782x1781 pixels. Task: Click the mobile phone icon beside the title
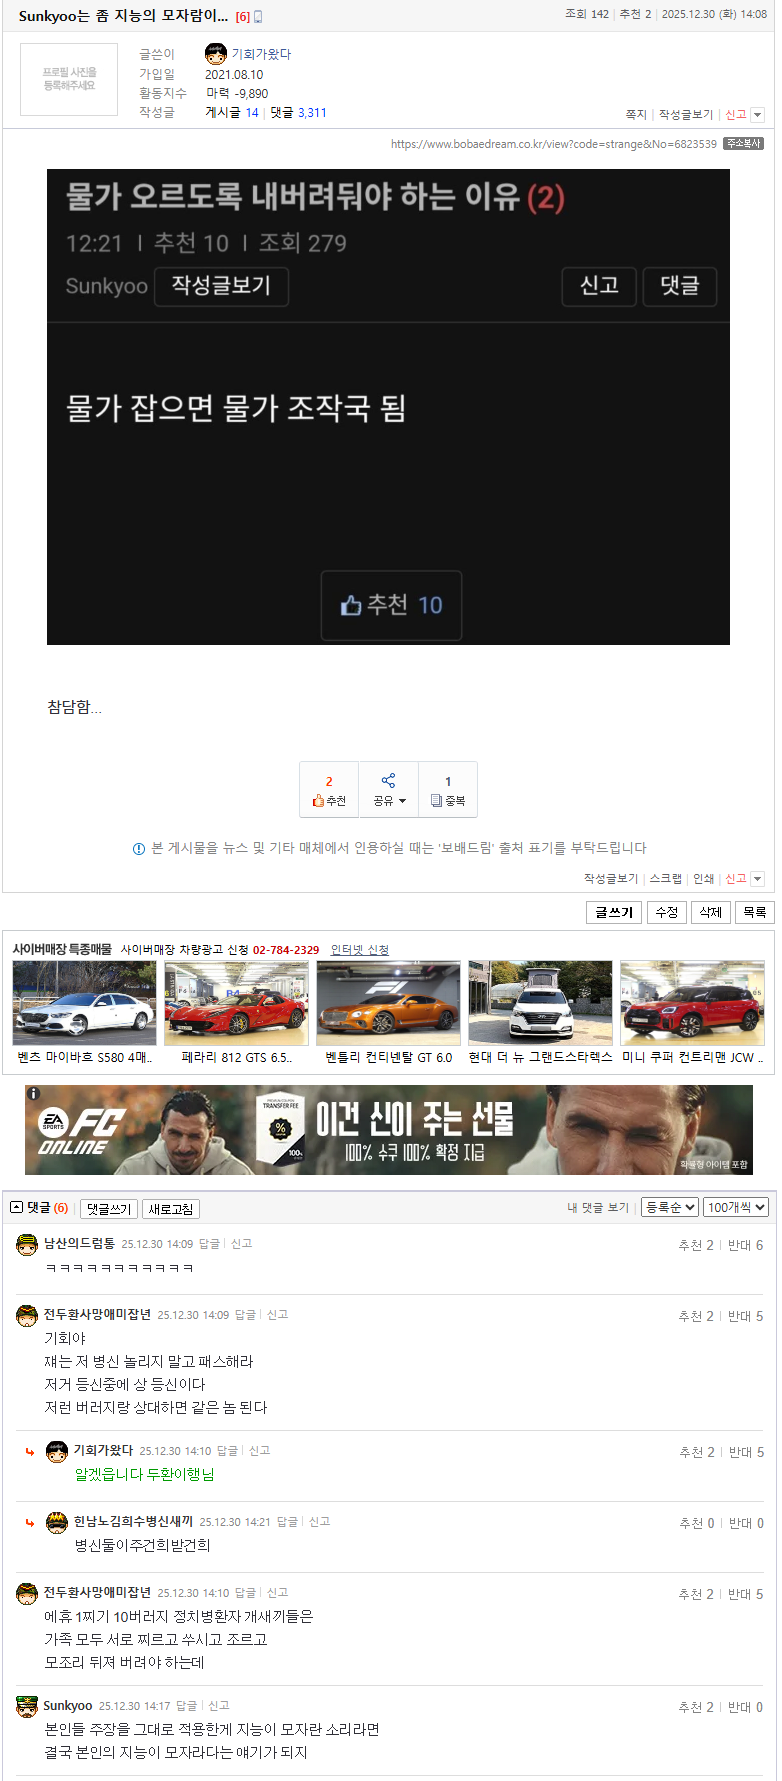258,17
